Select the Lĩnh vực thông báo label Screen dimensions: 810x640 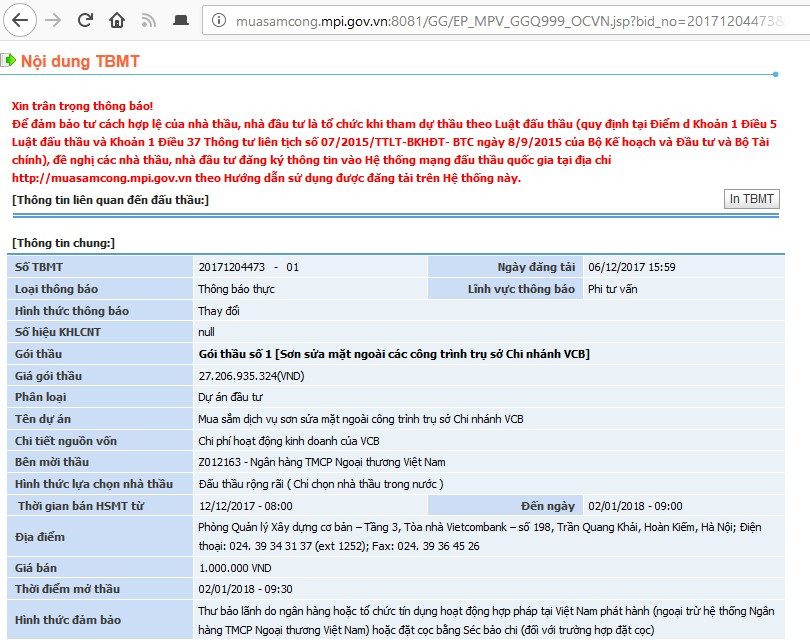pyautogui.click(x=521, y=289)
